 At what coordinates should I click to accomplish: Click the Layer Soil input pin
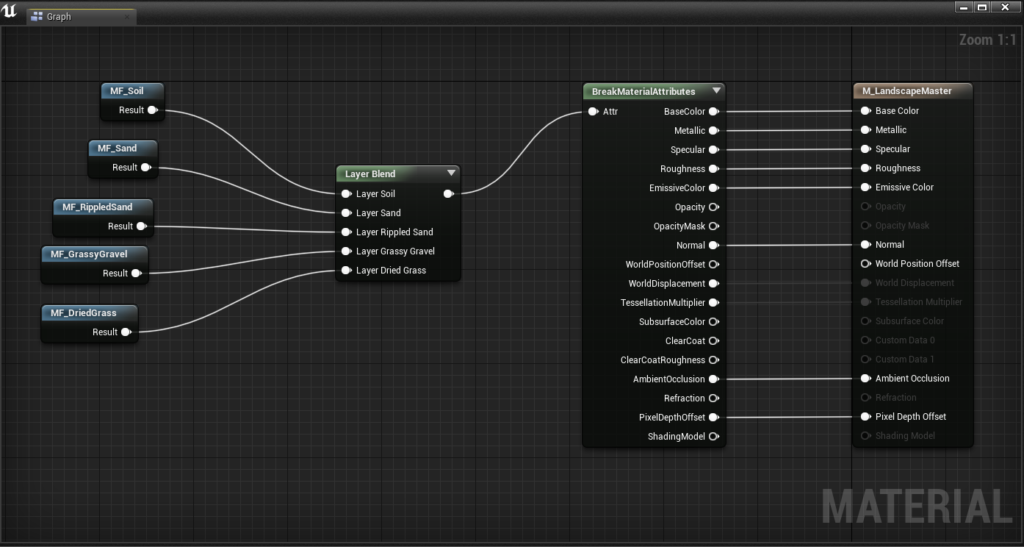click(347, 194)
